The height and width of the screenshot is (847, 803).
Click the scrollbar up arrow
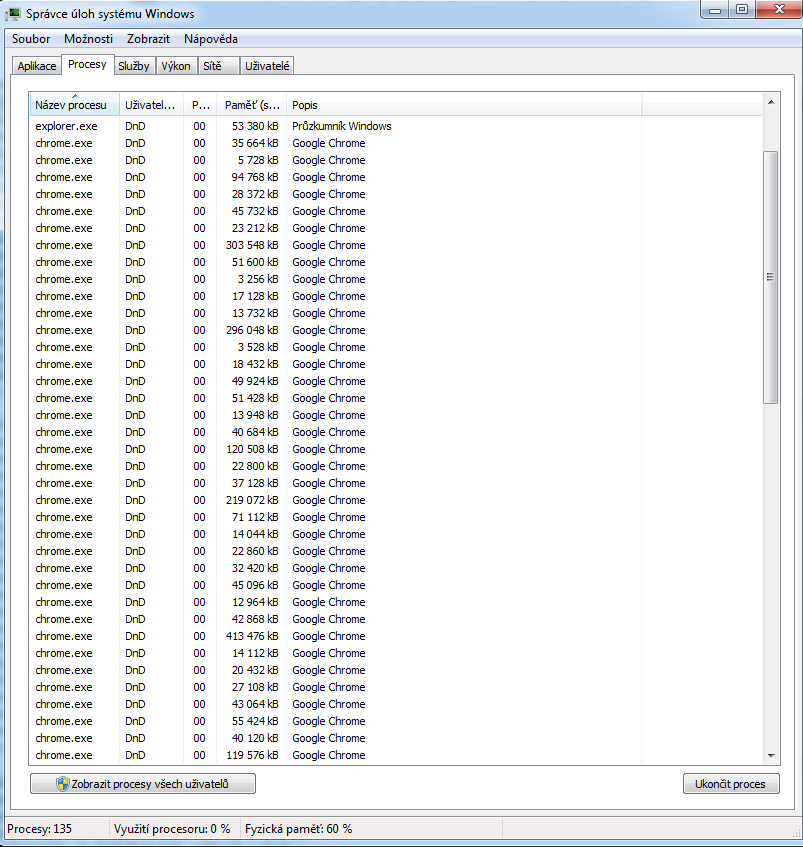(771, 102)
